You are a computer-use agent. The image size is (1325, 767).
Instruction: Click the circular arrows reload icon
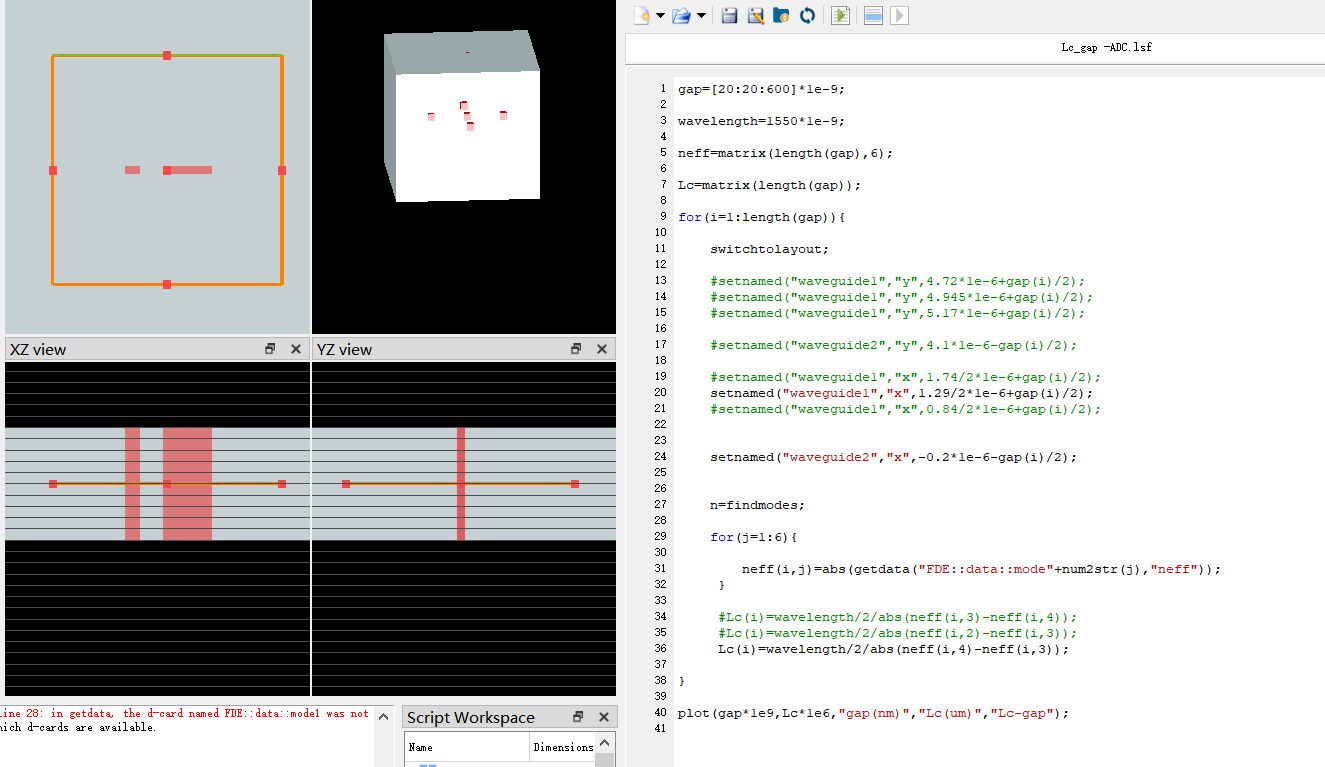[x=807, y=15]
